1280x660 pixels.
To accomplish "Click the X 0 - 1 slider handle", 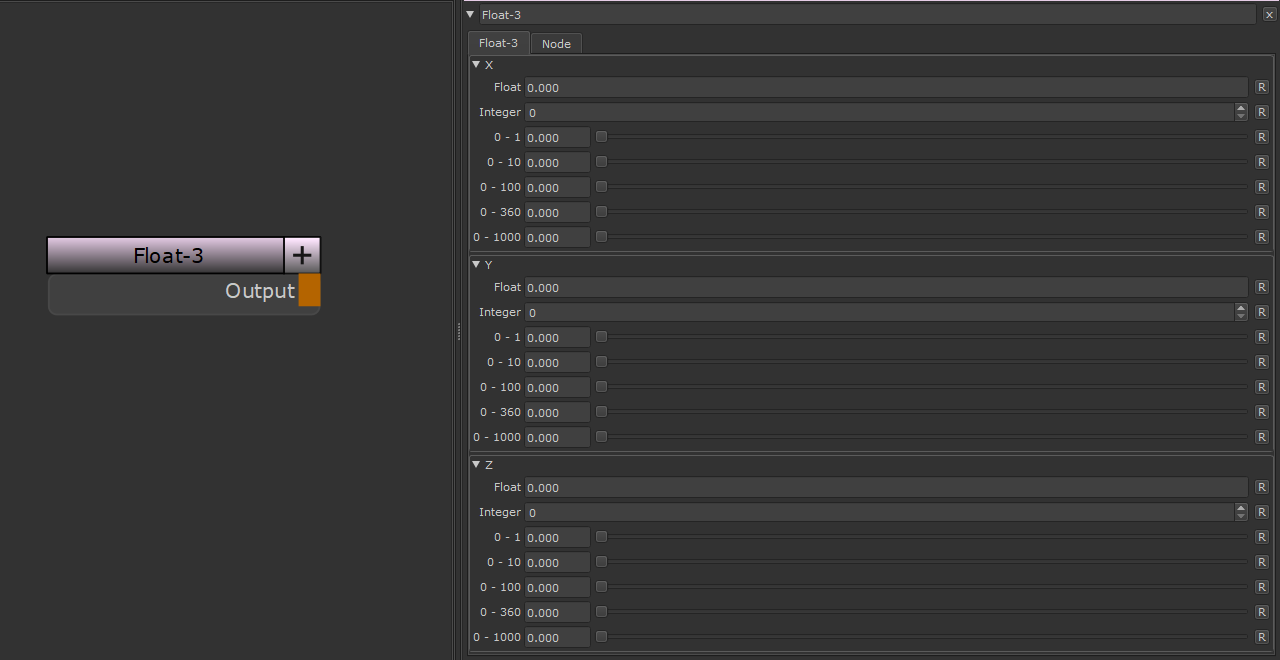I will pos(601,137).
